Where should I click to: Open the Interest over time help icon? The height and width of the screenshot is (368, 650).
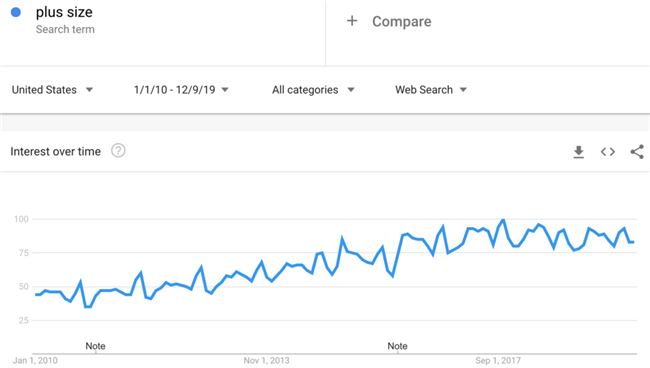click(x=118, y=151)
